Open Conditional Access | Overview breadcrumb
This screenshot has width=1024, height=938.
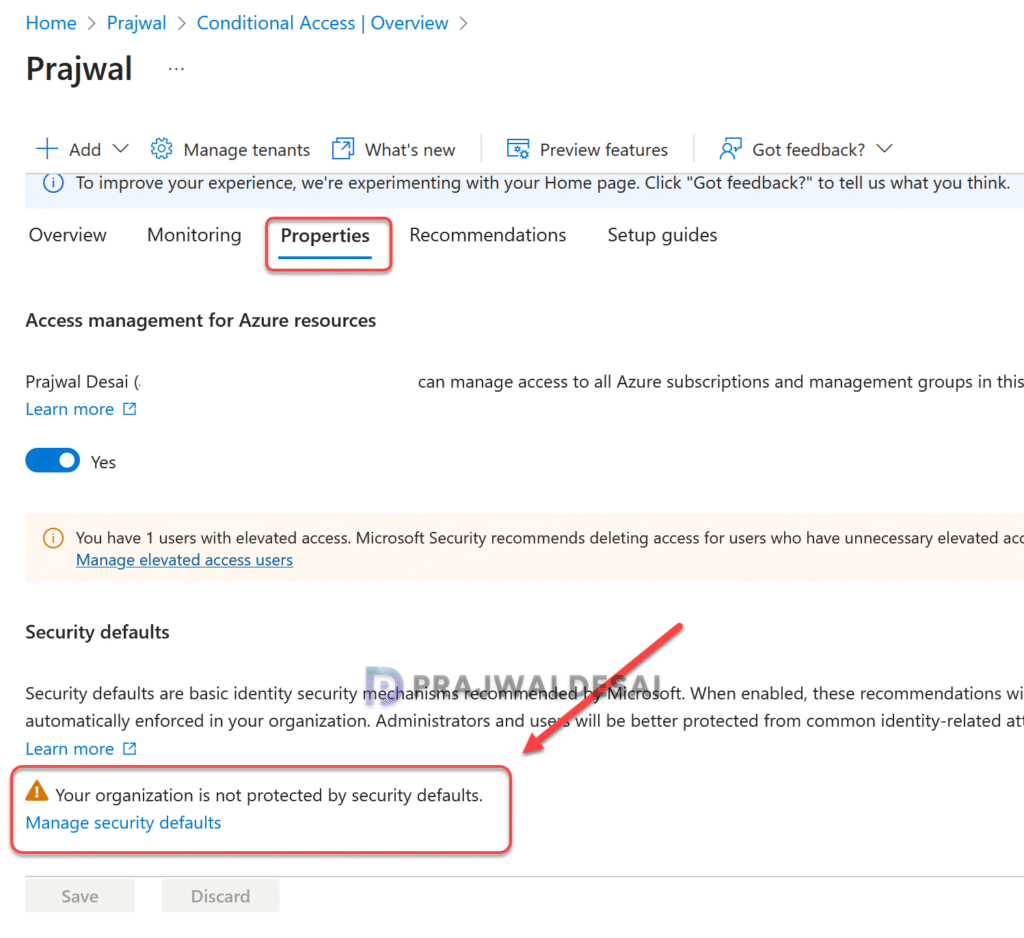click(323, 23)
